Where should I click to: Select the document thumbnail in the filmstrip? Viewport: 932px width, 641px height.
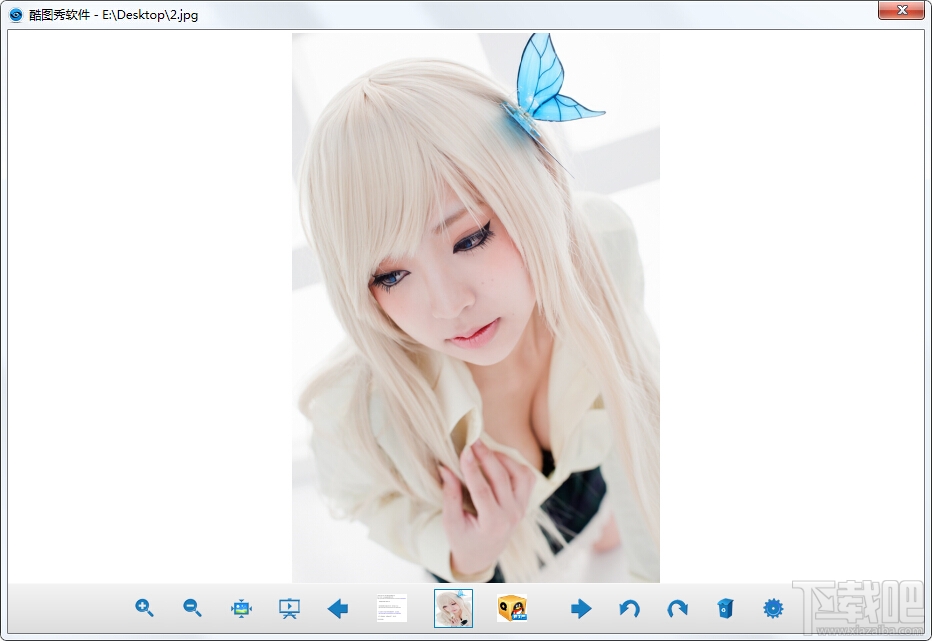(392, 608)
